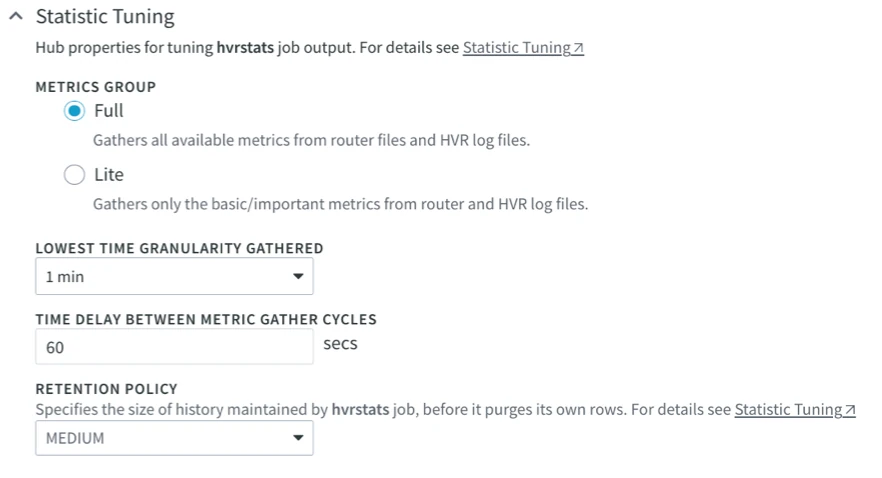Click the "Gathers only the basic/important metrics" description
This screenshot has height=478, width=882.
coord(340,205)
